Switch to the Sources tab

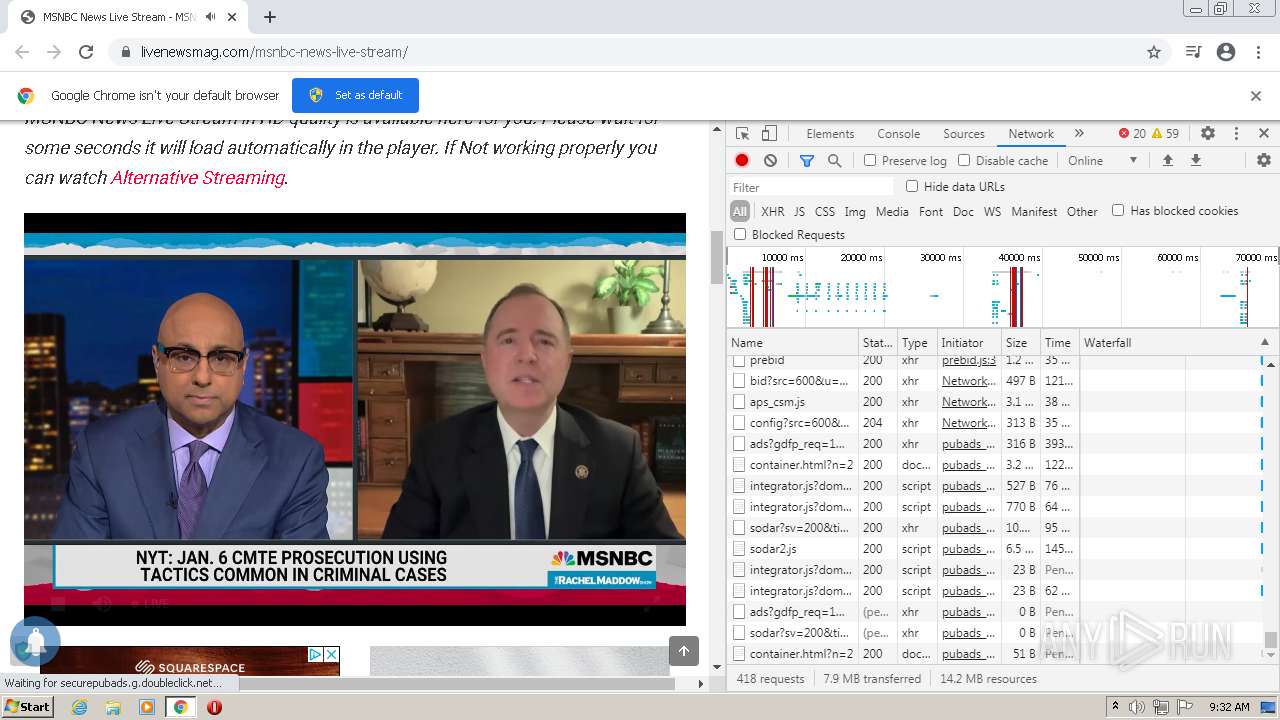pos(964,134)
